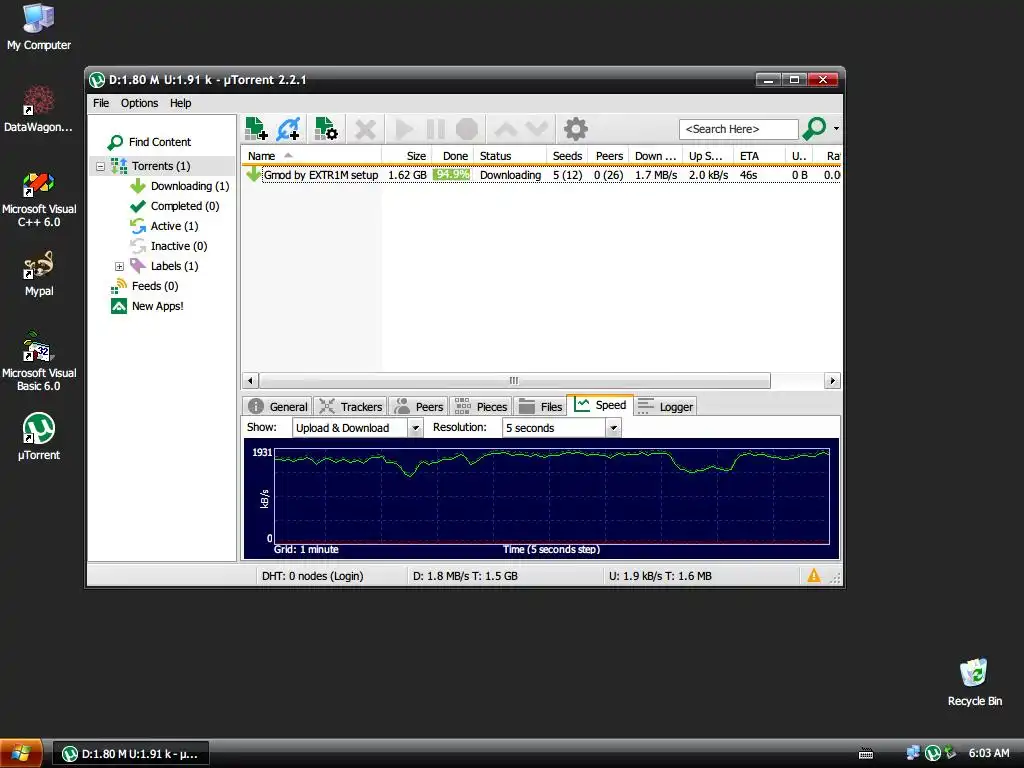1024x768 pixels.
Task: Open Mypal browser desktop icon
Action: (x=39, y=274)
